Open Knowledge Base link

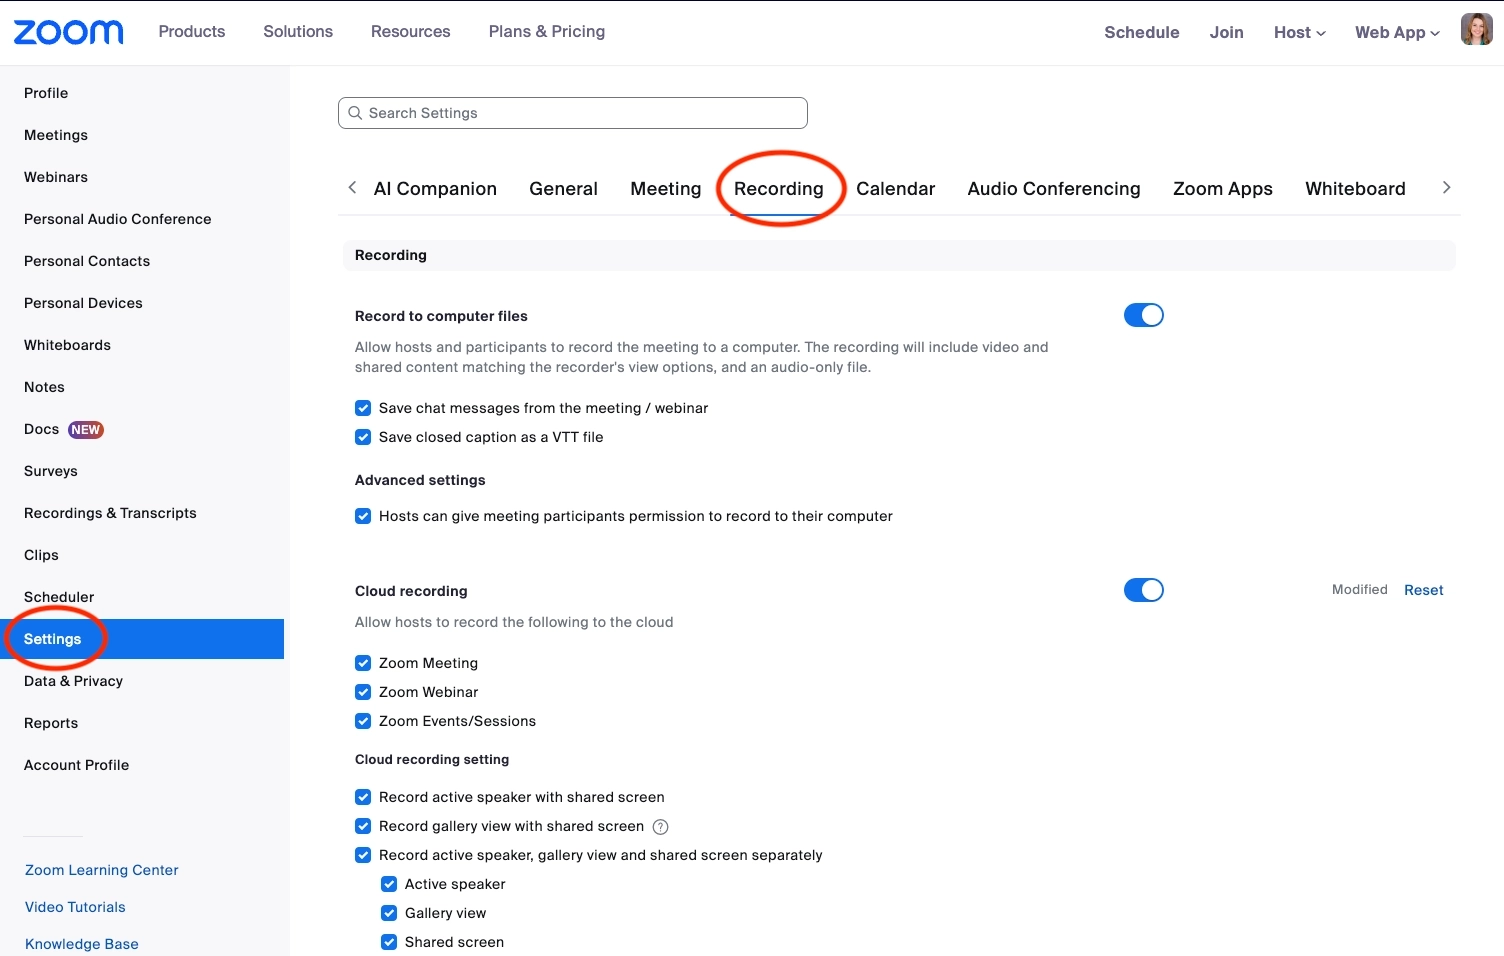pyautogui.click(x=82, y=944)
